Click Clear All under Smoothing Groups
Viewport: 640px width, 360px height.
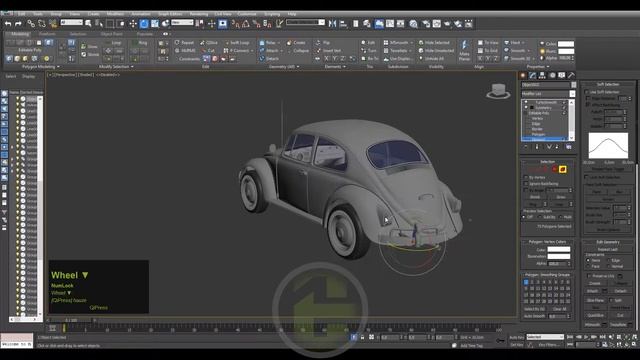[x=559, y=309]
